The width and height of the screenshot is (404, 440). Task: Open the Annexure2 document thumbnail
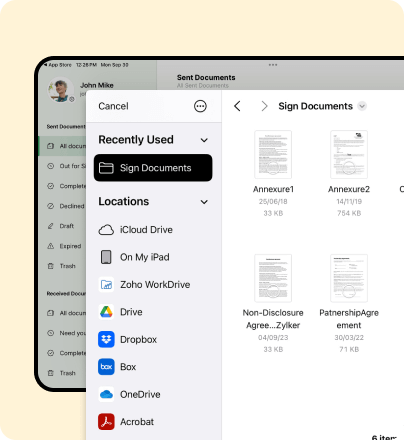[x=349, y=154]
